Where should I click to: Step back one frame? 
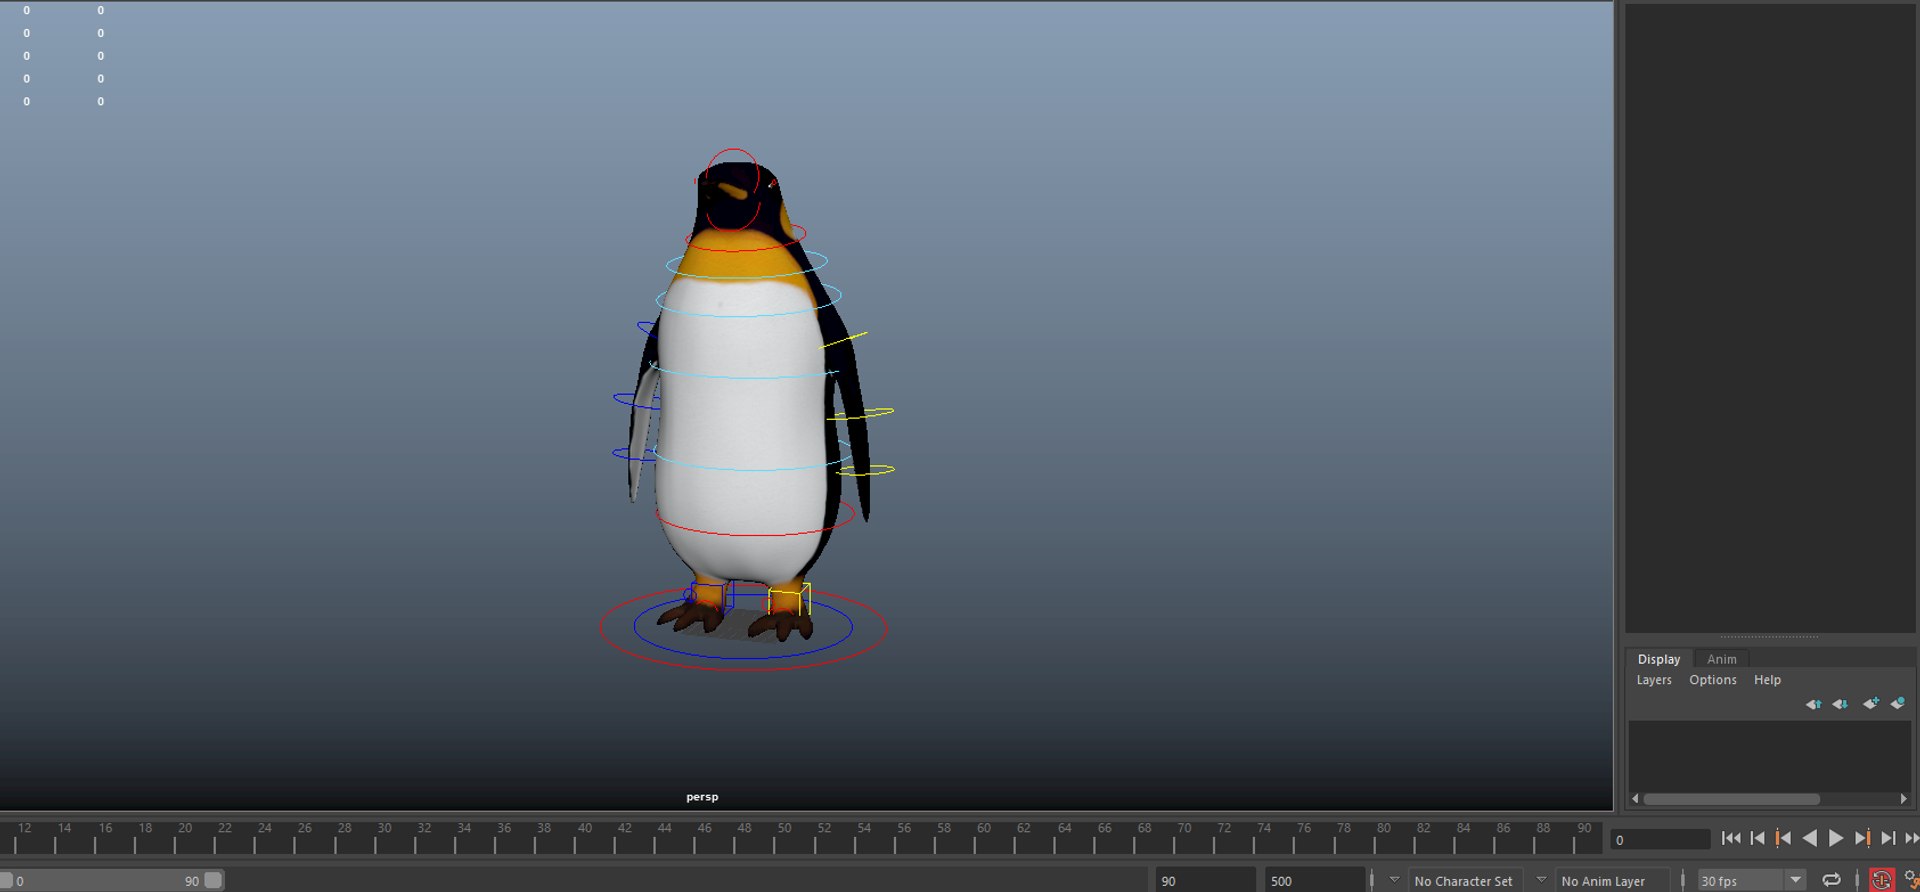tap(1757, 838)
